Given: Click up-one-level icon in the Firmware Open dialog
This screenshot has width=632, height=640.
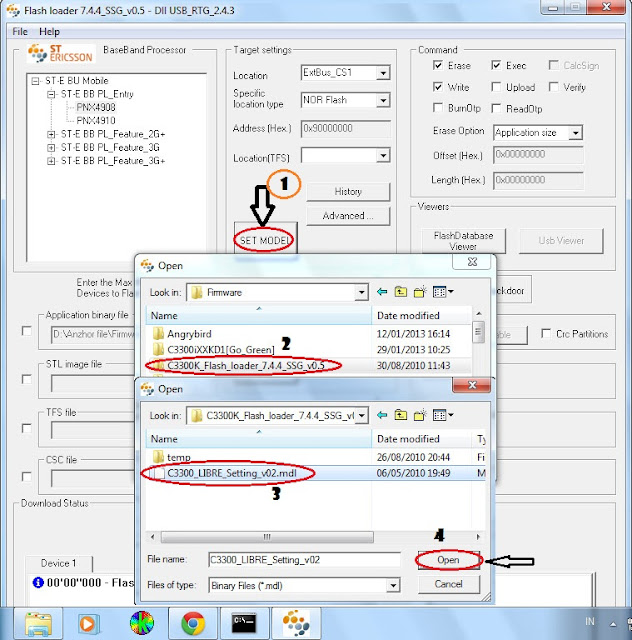Looking at the screenshot, I should point(401,292).
